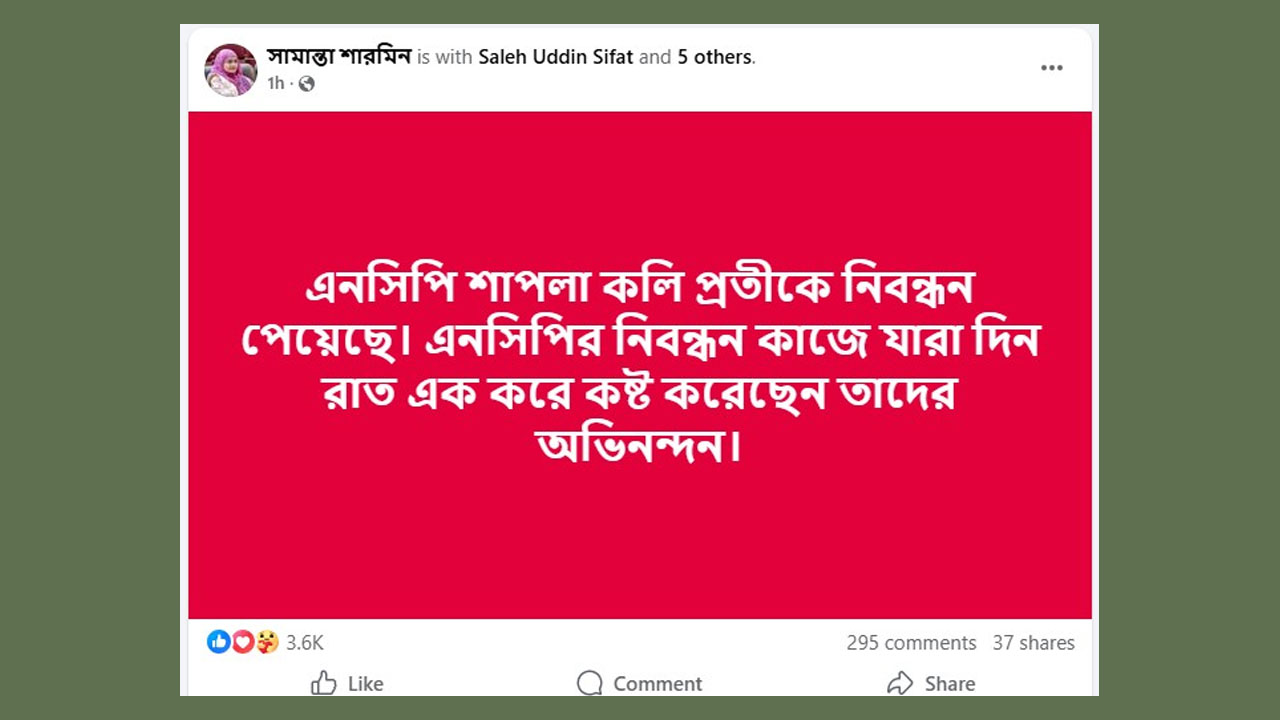Open the three-dot post options menu
1280x720 pixels.
tap(1051, 68)
